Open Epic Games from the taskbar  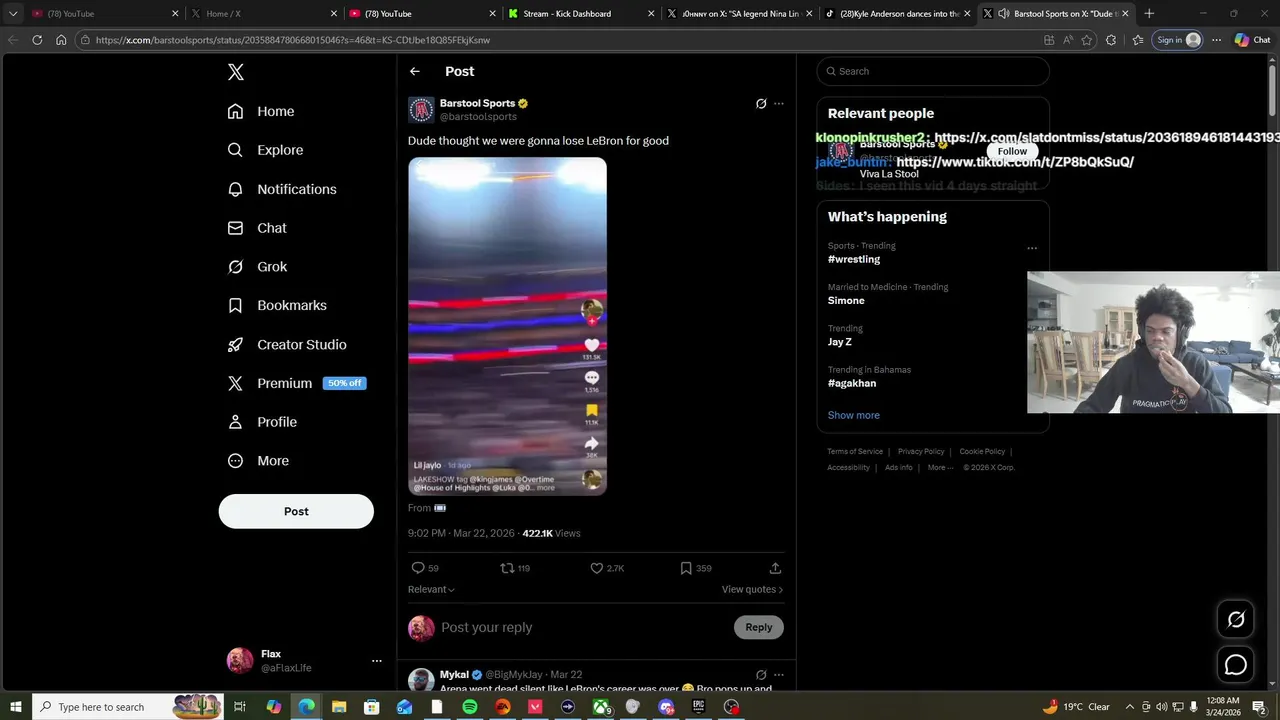coord(698,707)
